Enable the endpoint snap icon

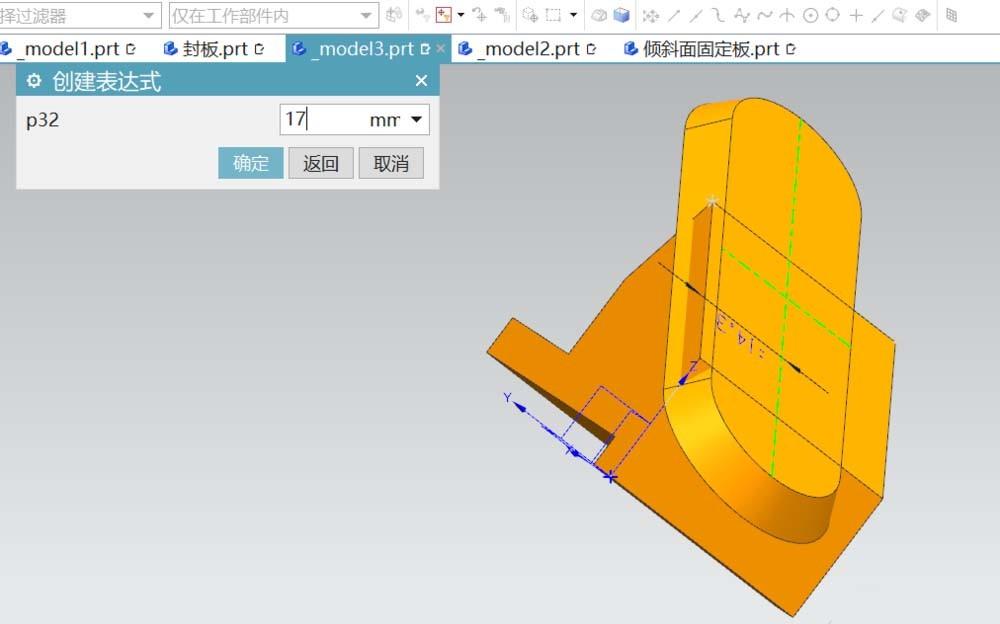[x=676, y=13]
